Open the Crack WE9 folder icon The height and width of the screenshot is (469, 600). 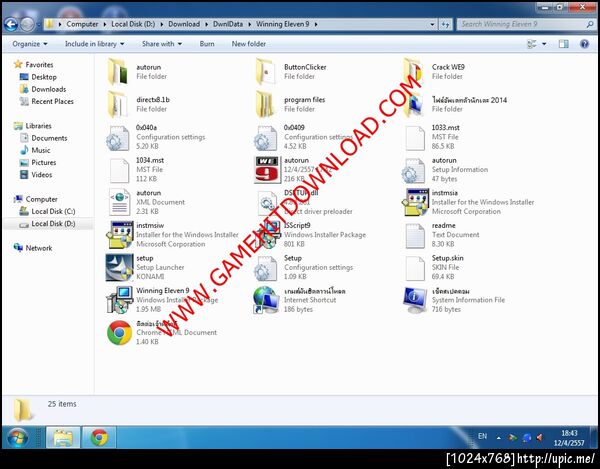pos(413,71)
